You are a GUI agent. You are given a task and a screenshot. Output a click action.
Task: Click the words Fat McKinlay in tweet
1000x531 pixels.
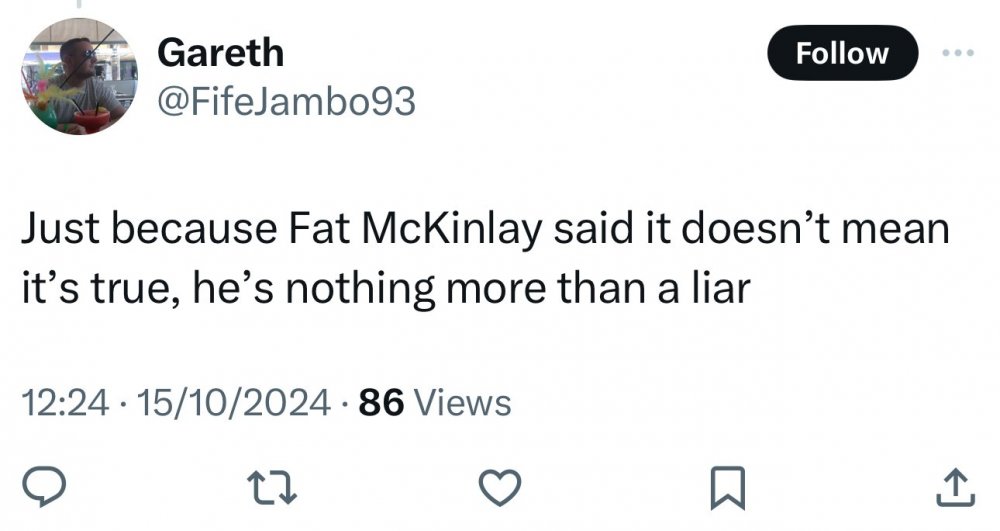tap(415, 229)
